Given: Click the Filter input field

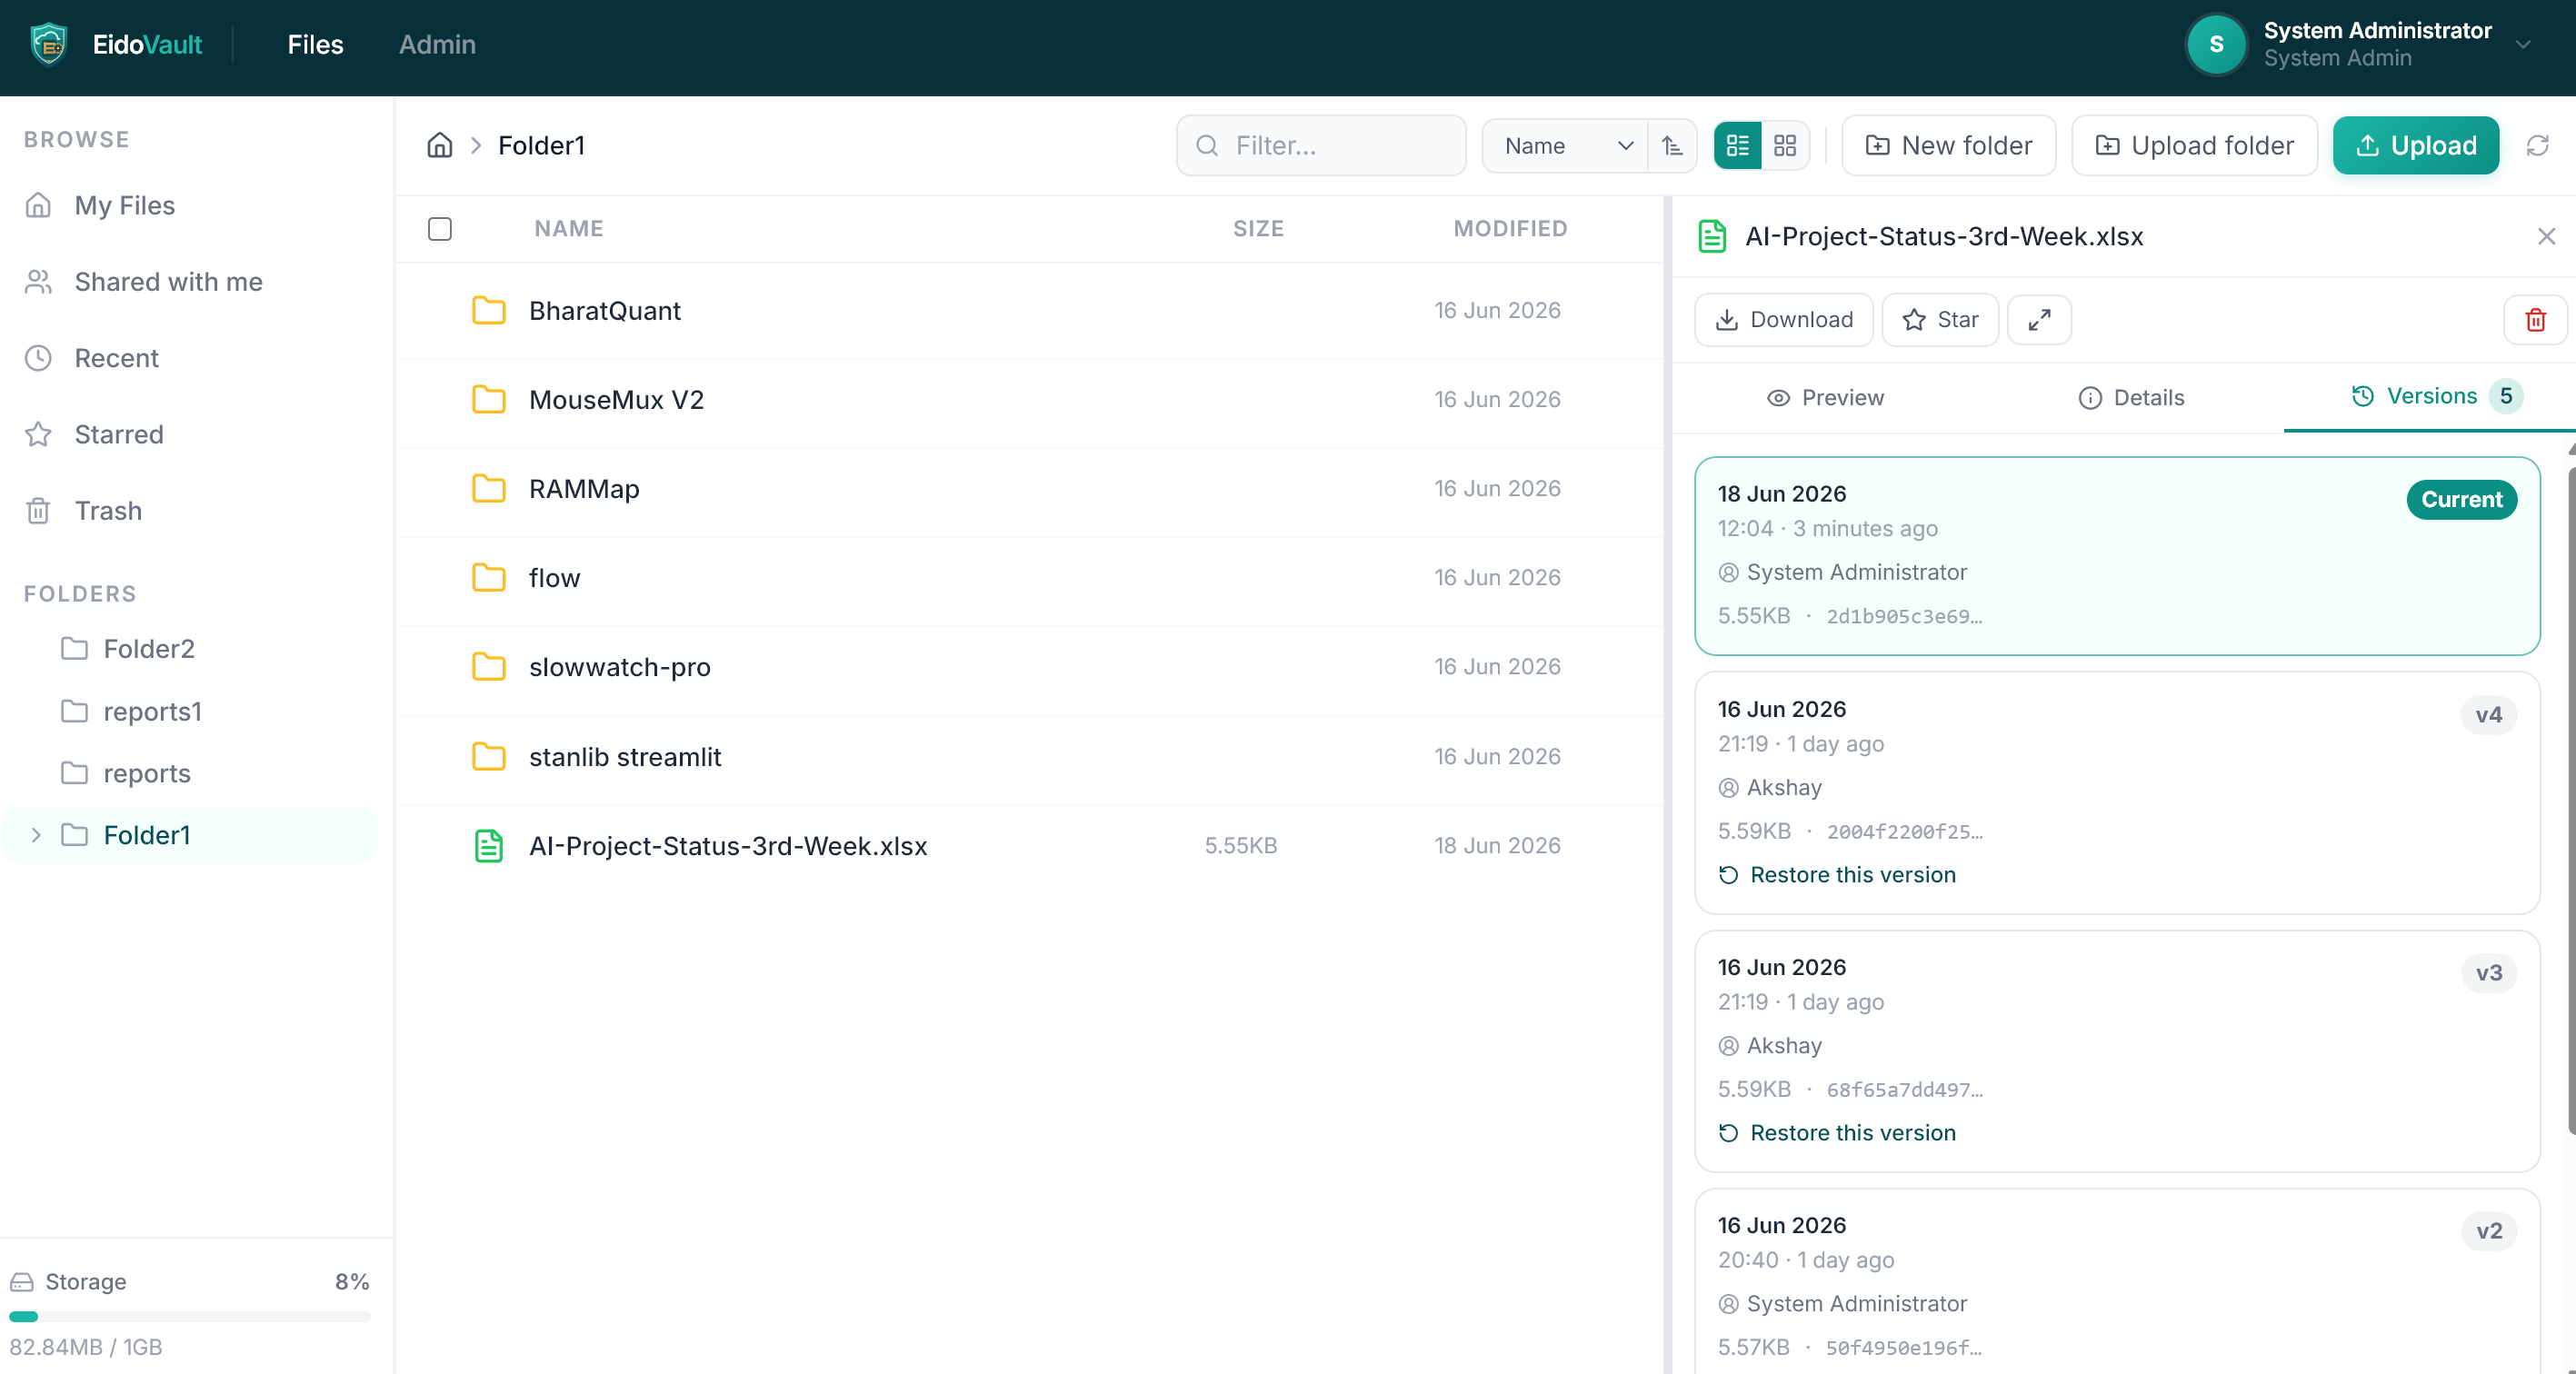Looking at the screenshot, I should tap(1321, 146).
